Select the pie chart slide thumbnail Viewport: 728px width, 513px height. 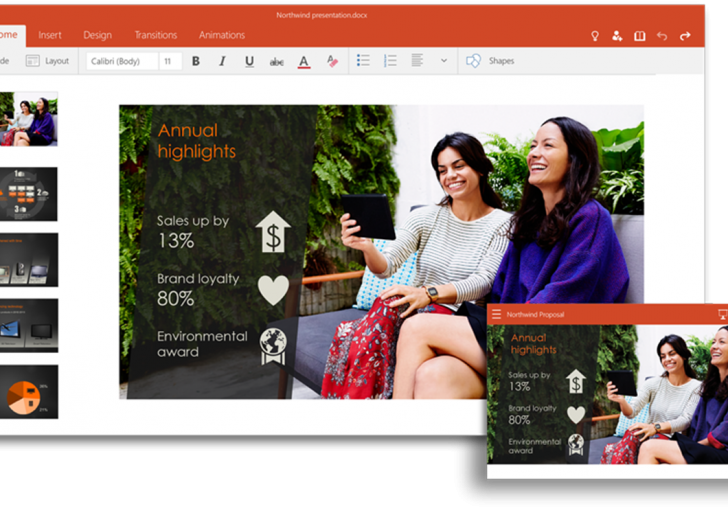[x=28, y=391]
